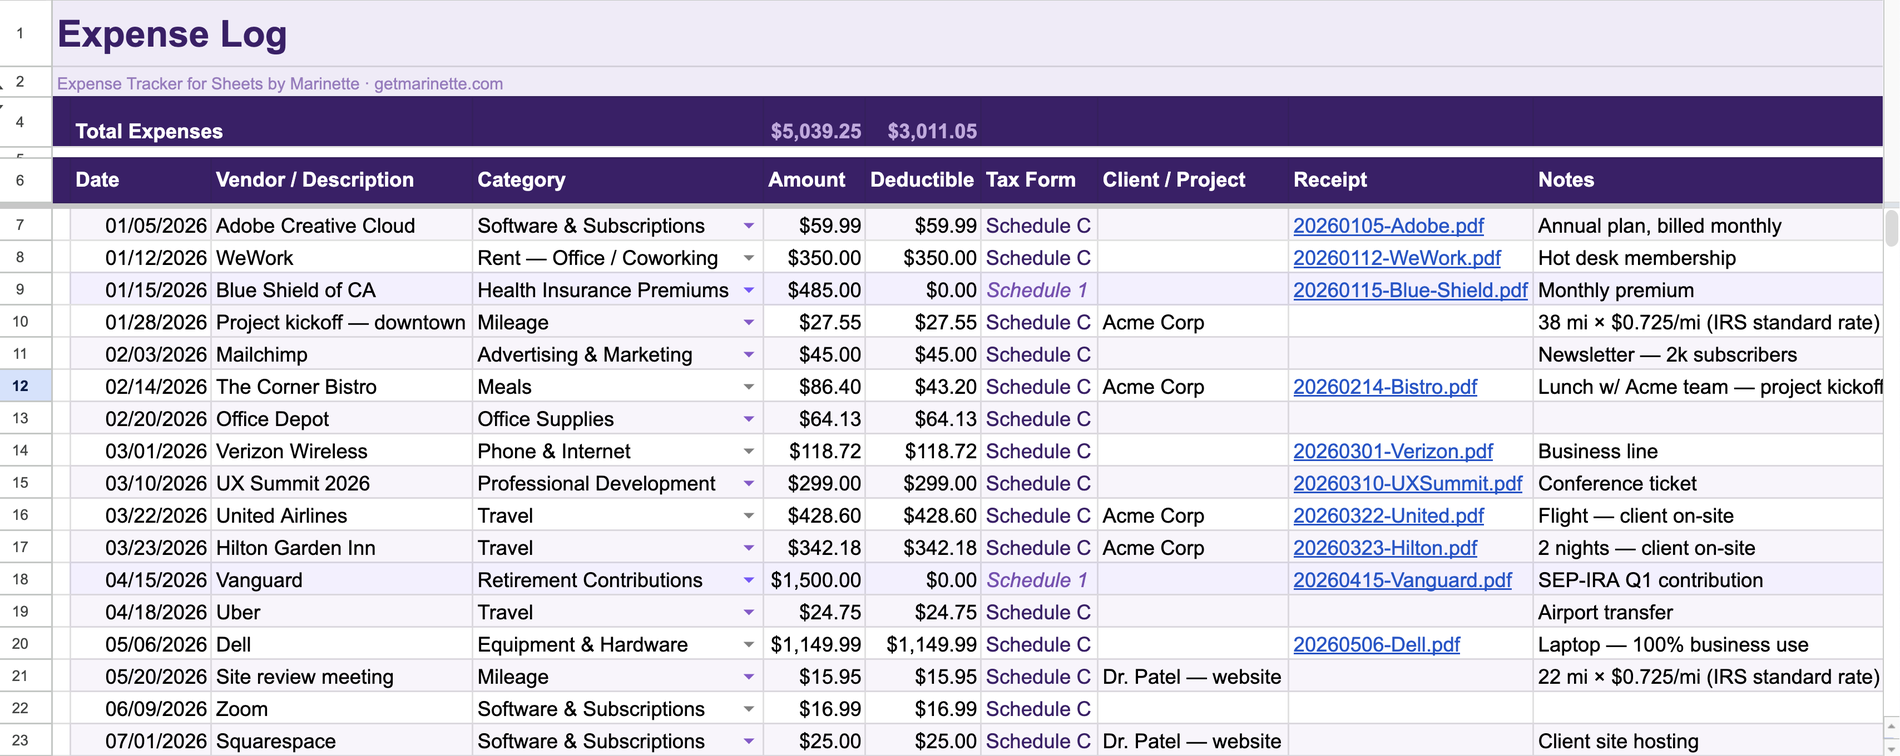Open receipt link 20260310-UXSummit.pdf
The height and width of the screenshot is (756, 1900).
(x=1407, y=483)
